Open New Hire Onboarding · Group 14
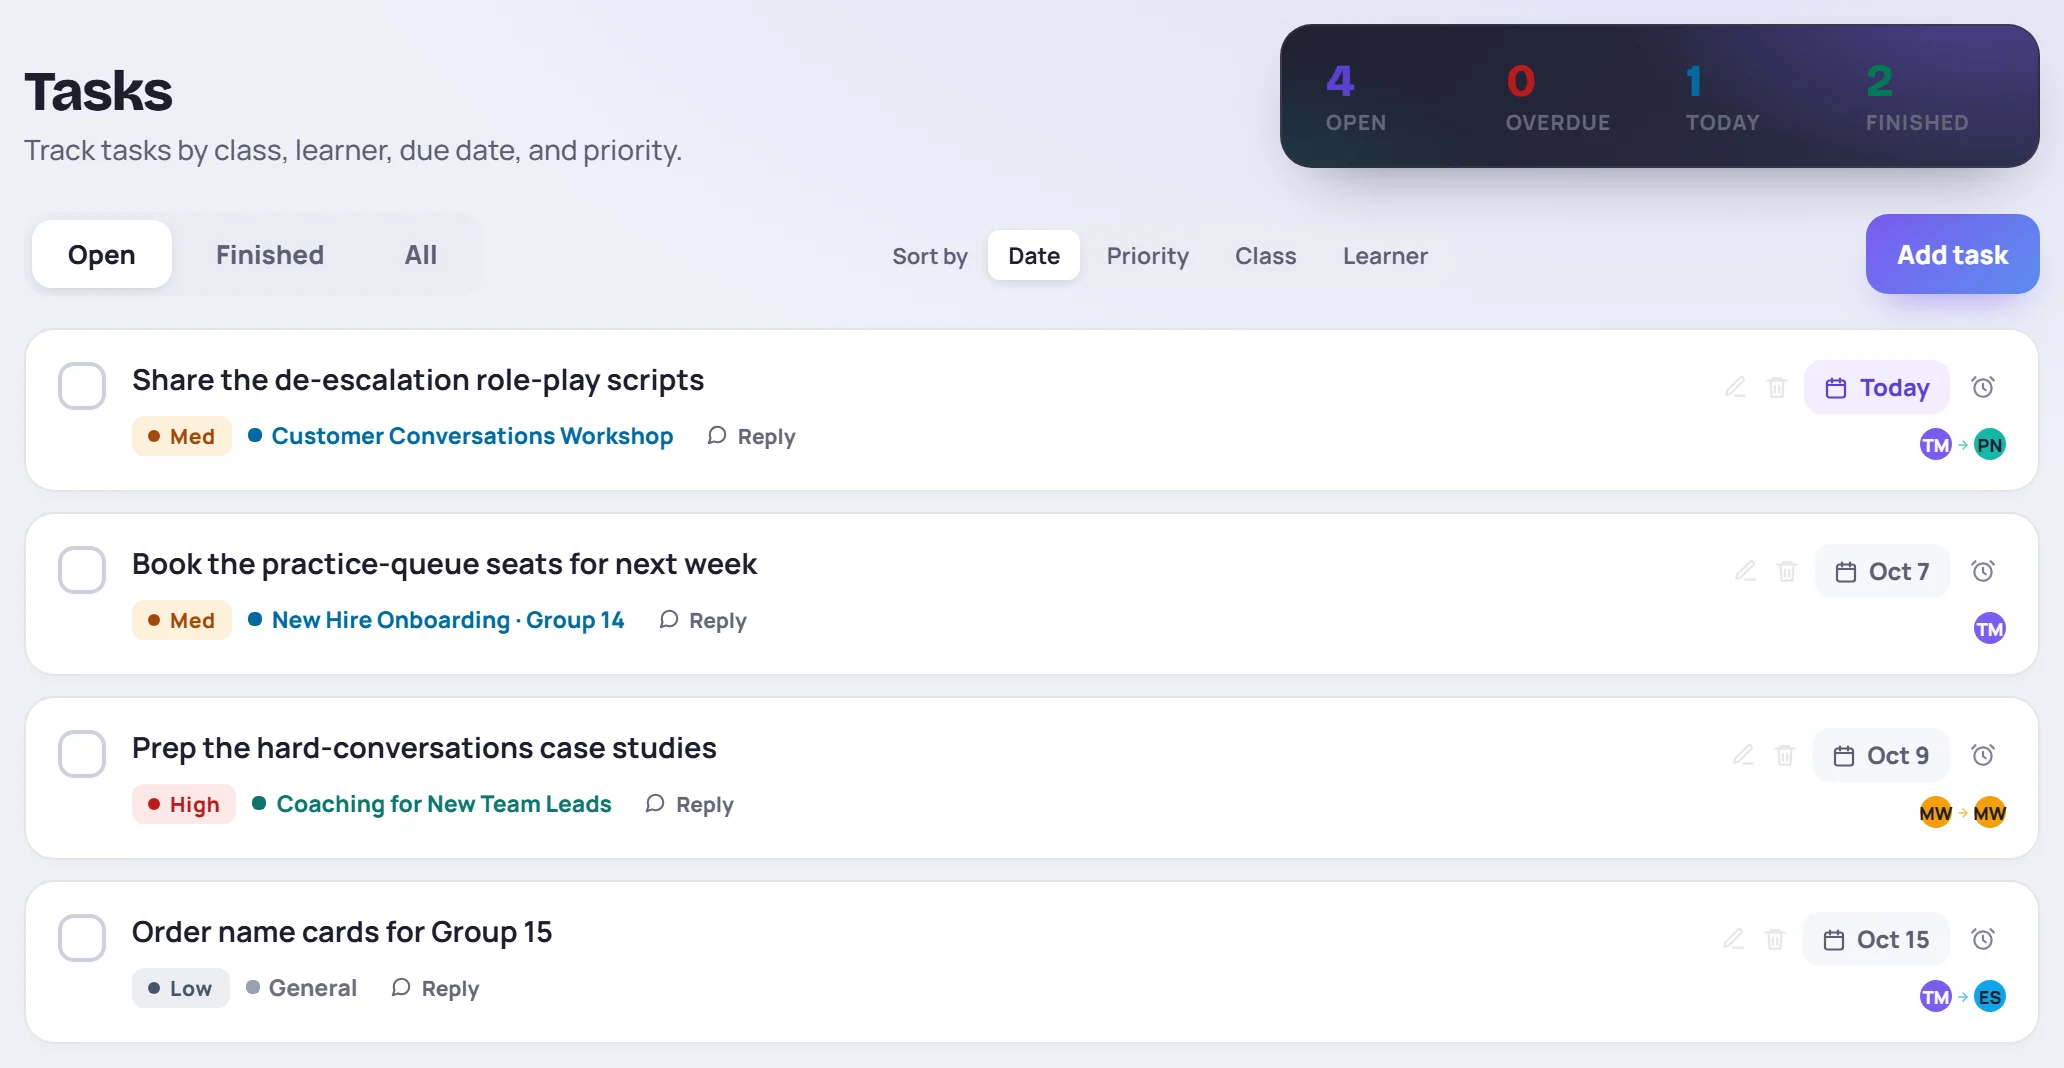 tap(436, 620)
